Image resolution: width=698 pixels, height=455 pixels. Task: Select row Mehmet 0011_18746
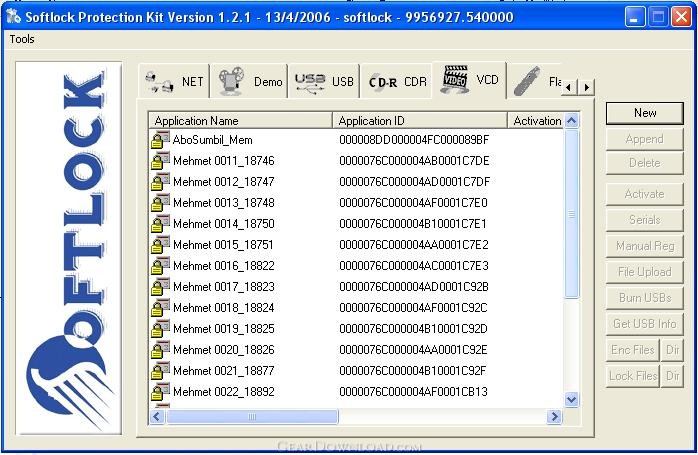[x=357, y=161]
